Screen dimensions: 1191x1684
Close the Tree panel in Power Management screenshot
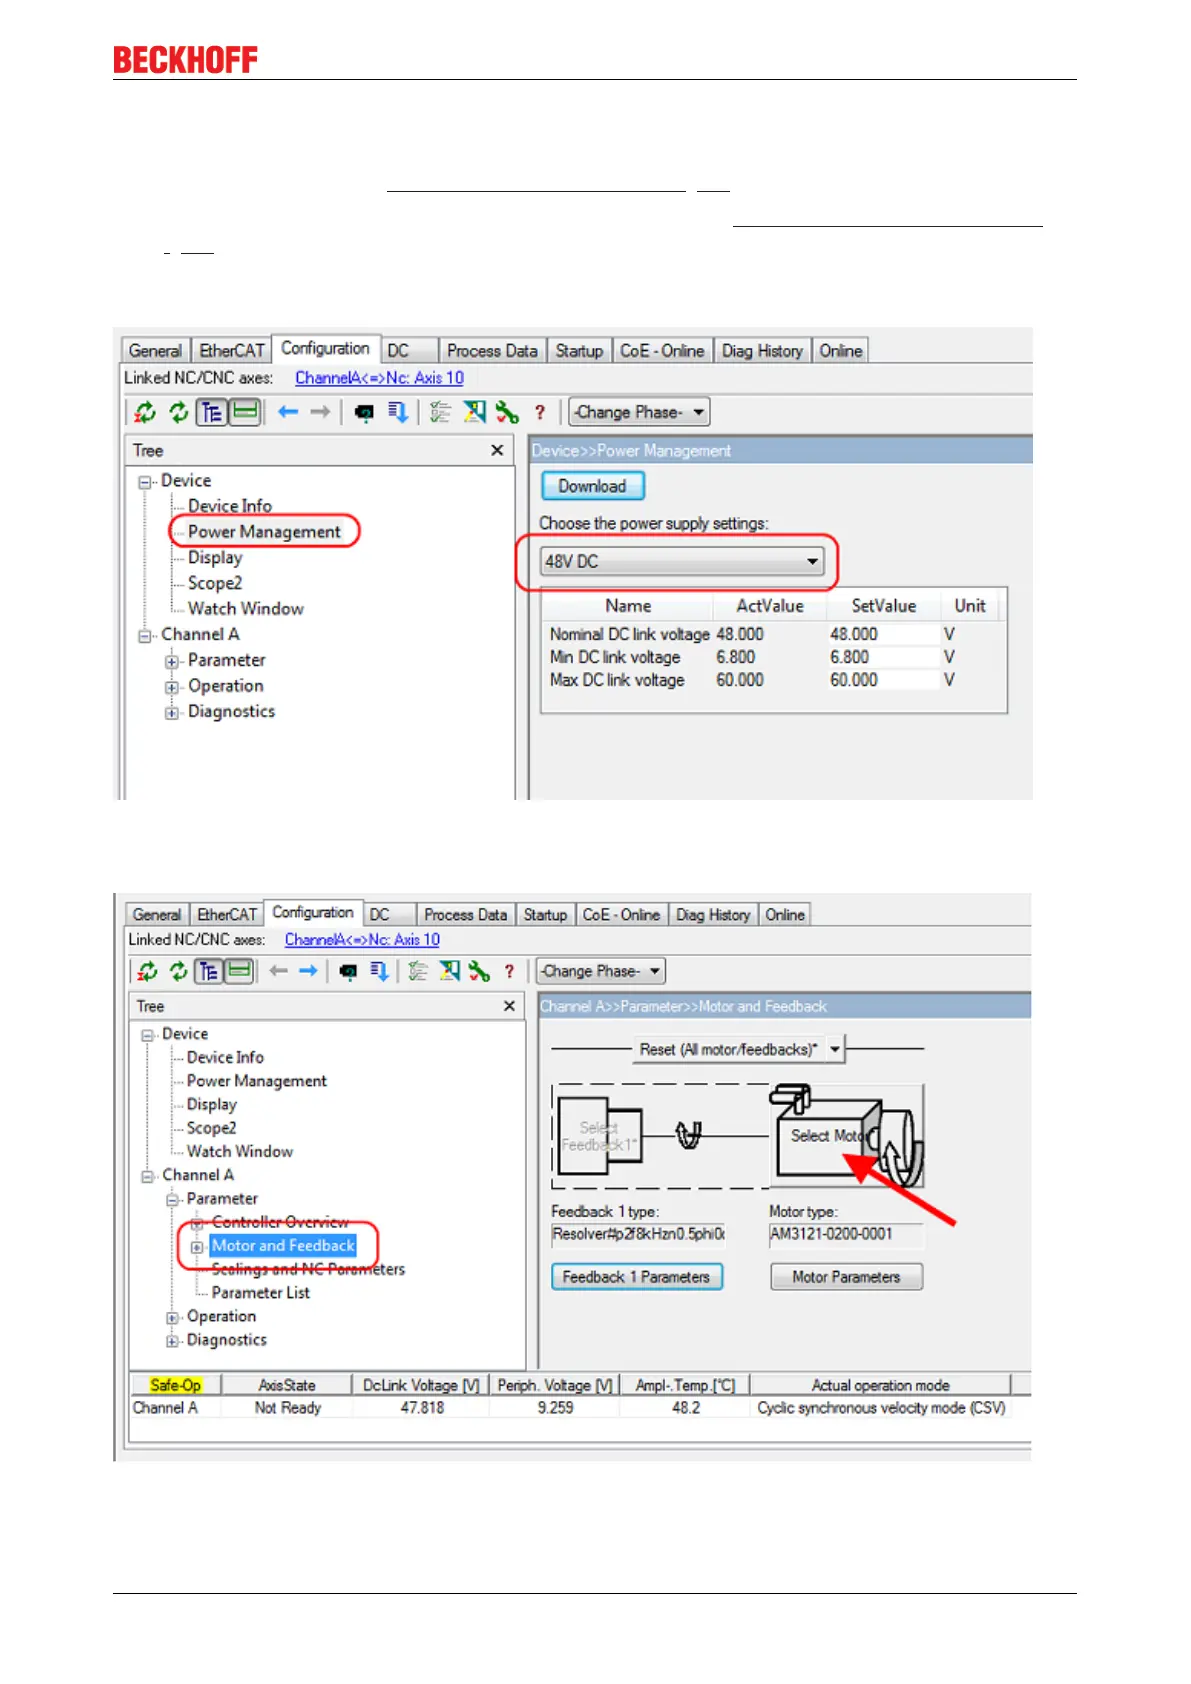tap(497, 451)
